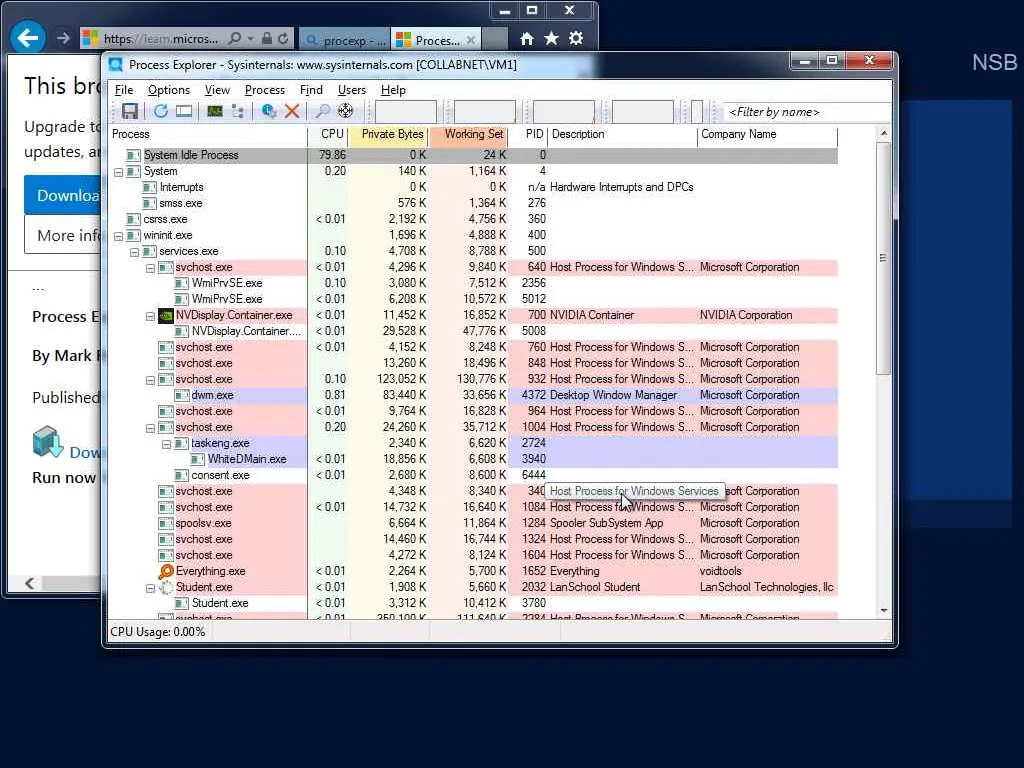Viewport: 1024px width, 768px height.
Task: Click the process properties toolbar icon
Action: pos(268,111)
